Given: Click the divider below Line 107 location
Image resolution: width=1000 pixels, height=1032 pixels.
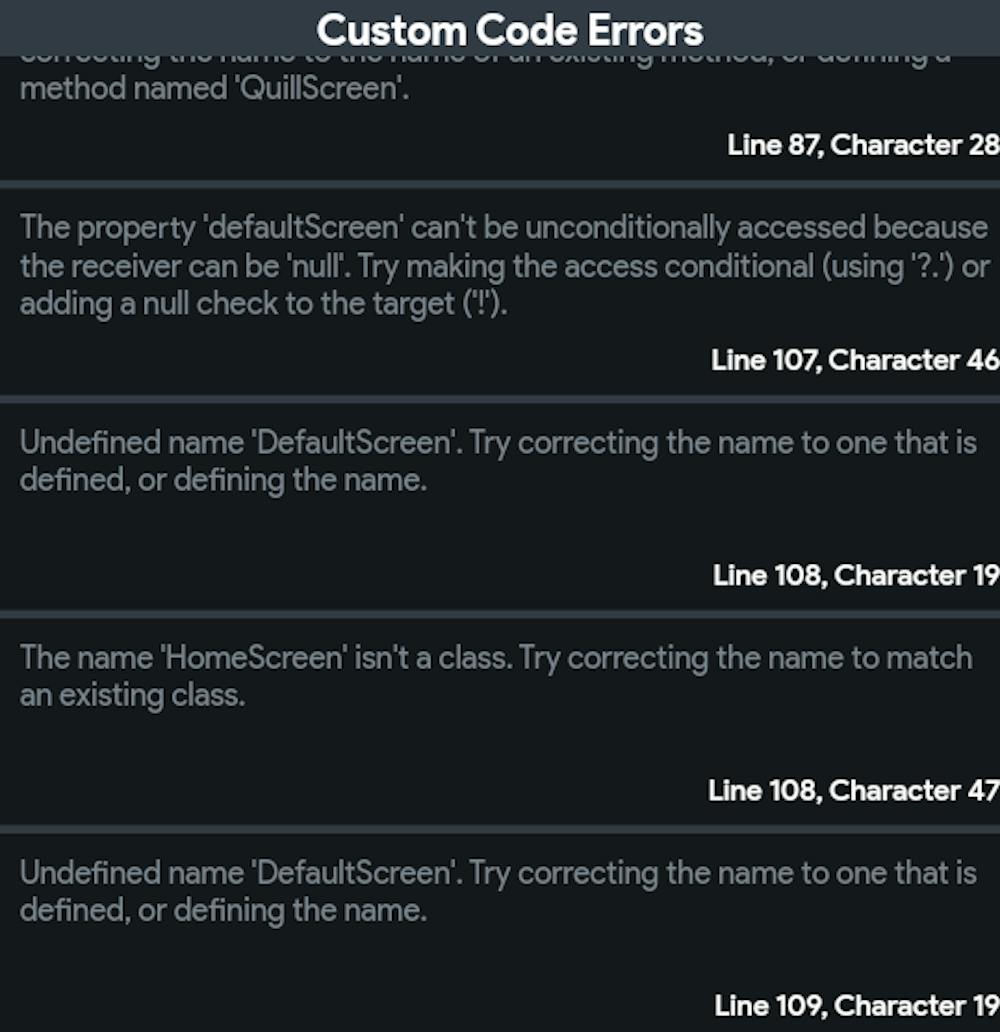Looking at the screenshot, I should click(x=500, y=399).
